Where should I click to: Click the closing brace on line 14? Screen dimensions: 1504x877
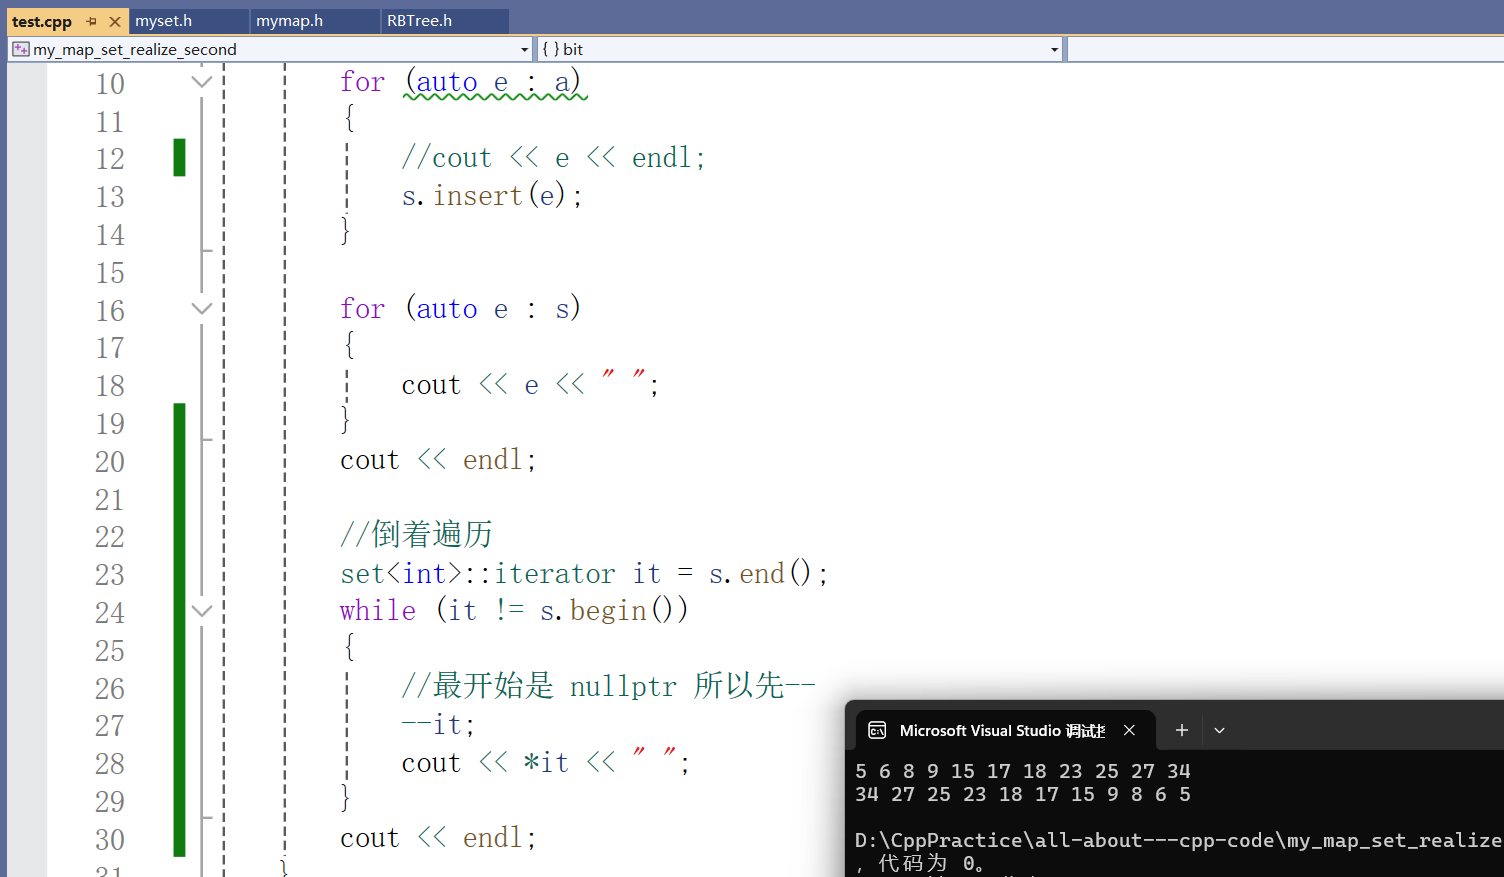tap(345, 233)
